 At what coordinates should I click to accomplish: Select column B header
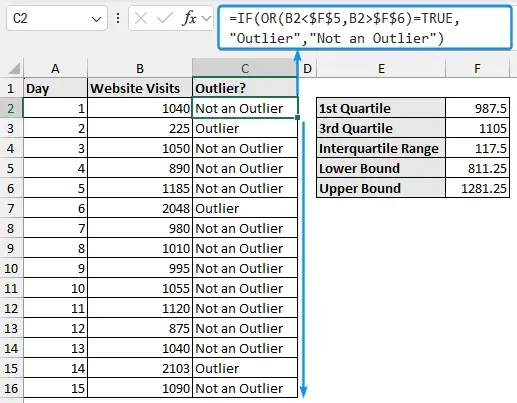[x=140, y=68]
